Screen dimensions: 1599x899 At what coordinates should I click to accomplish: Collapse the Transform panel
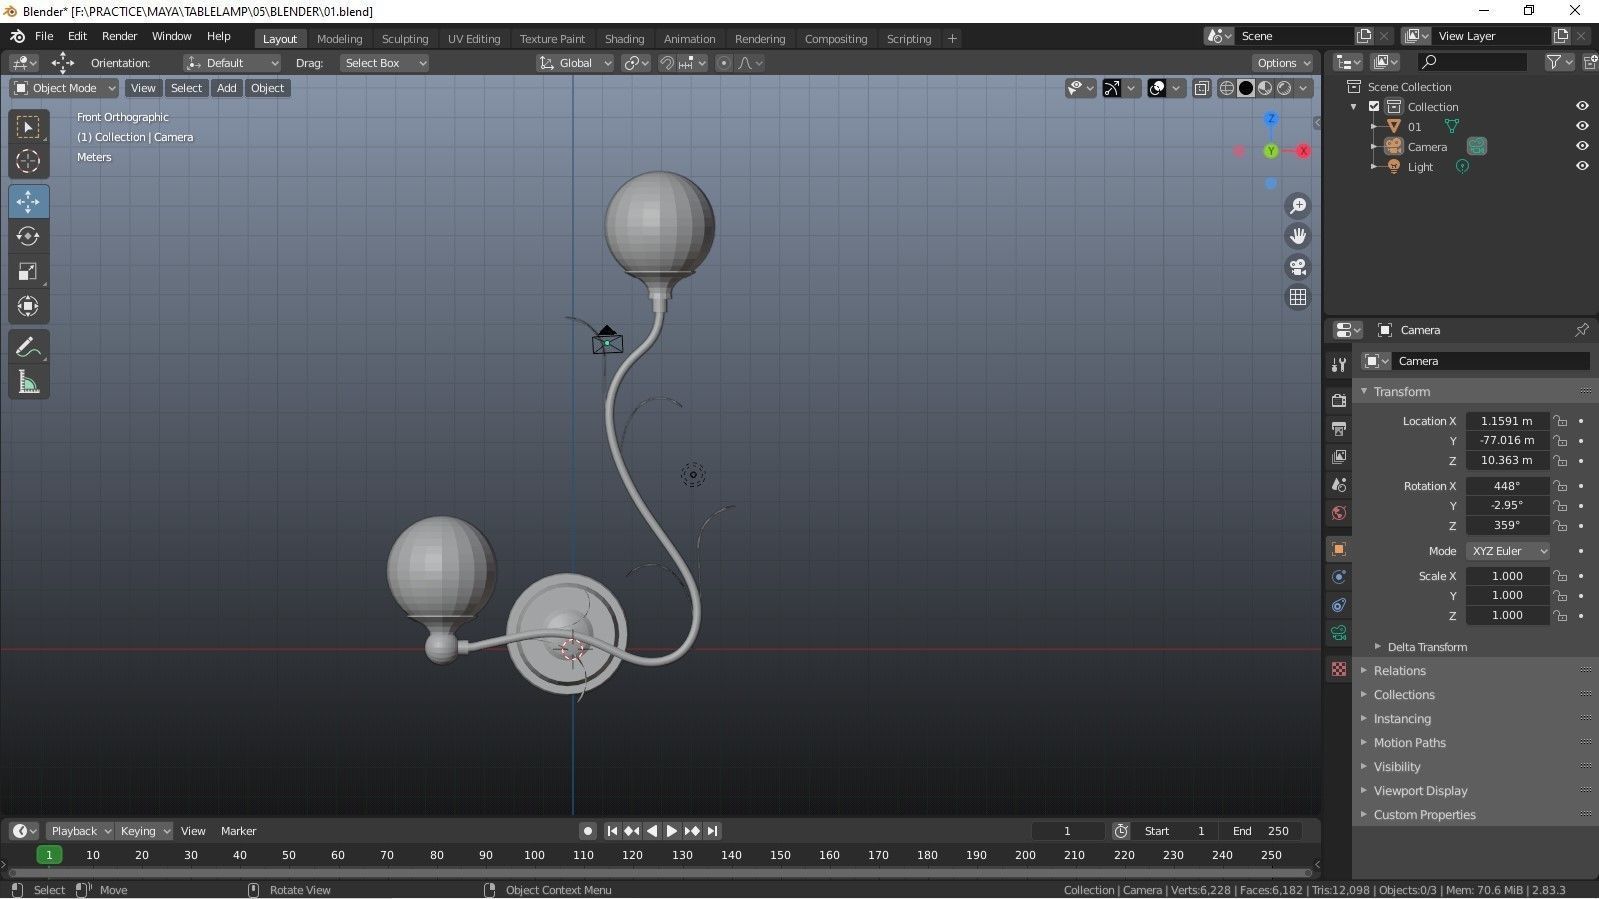point(1401,392)
